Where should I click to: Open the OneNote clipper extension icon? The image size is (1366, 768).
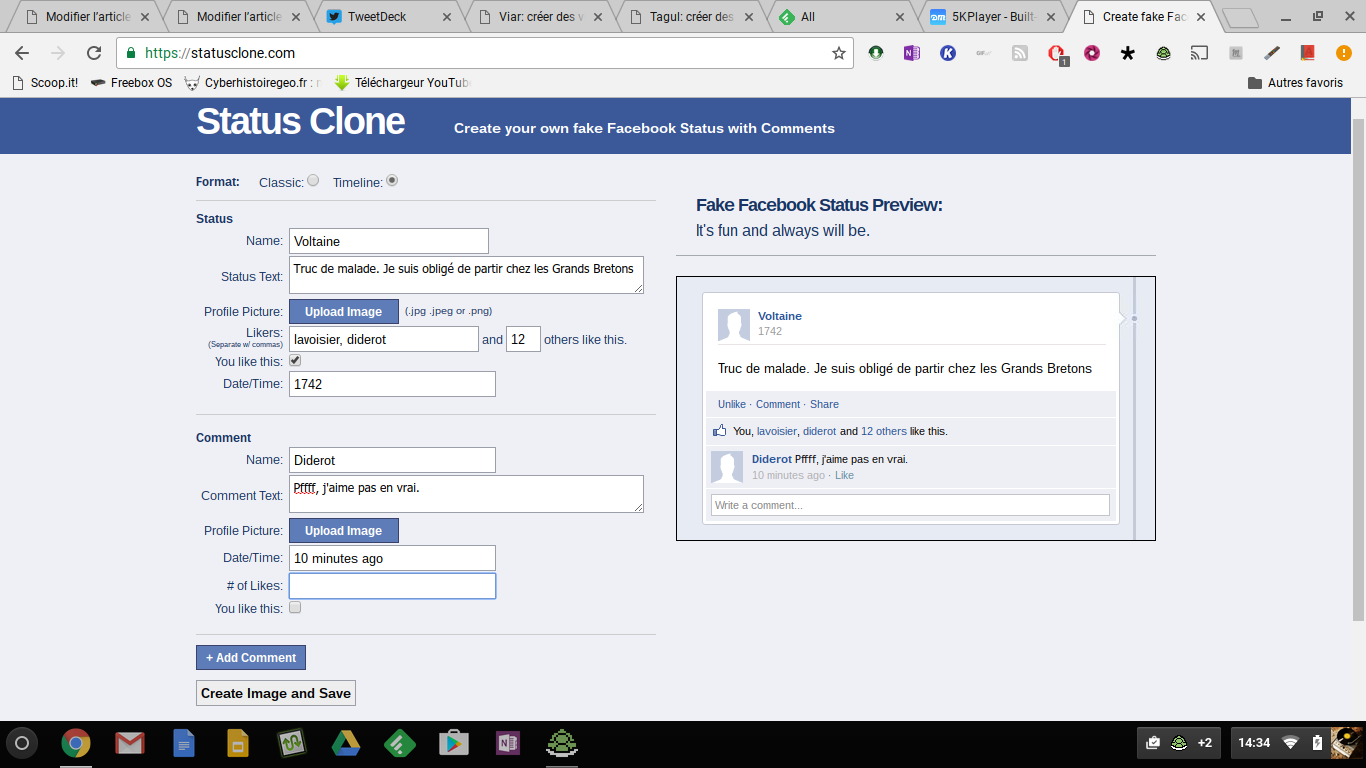911,53
